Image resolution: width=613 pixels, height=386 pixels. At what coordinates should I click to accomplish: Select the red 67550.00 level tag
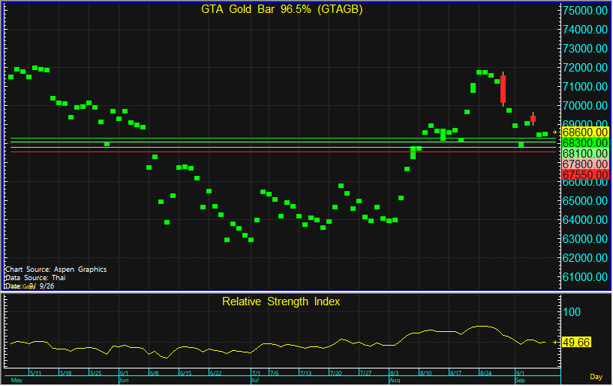click(585, 174)
